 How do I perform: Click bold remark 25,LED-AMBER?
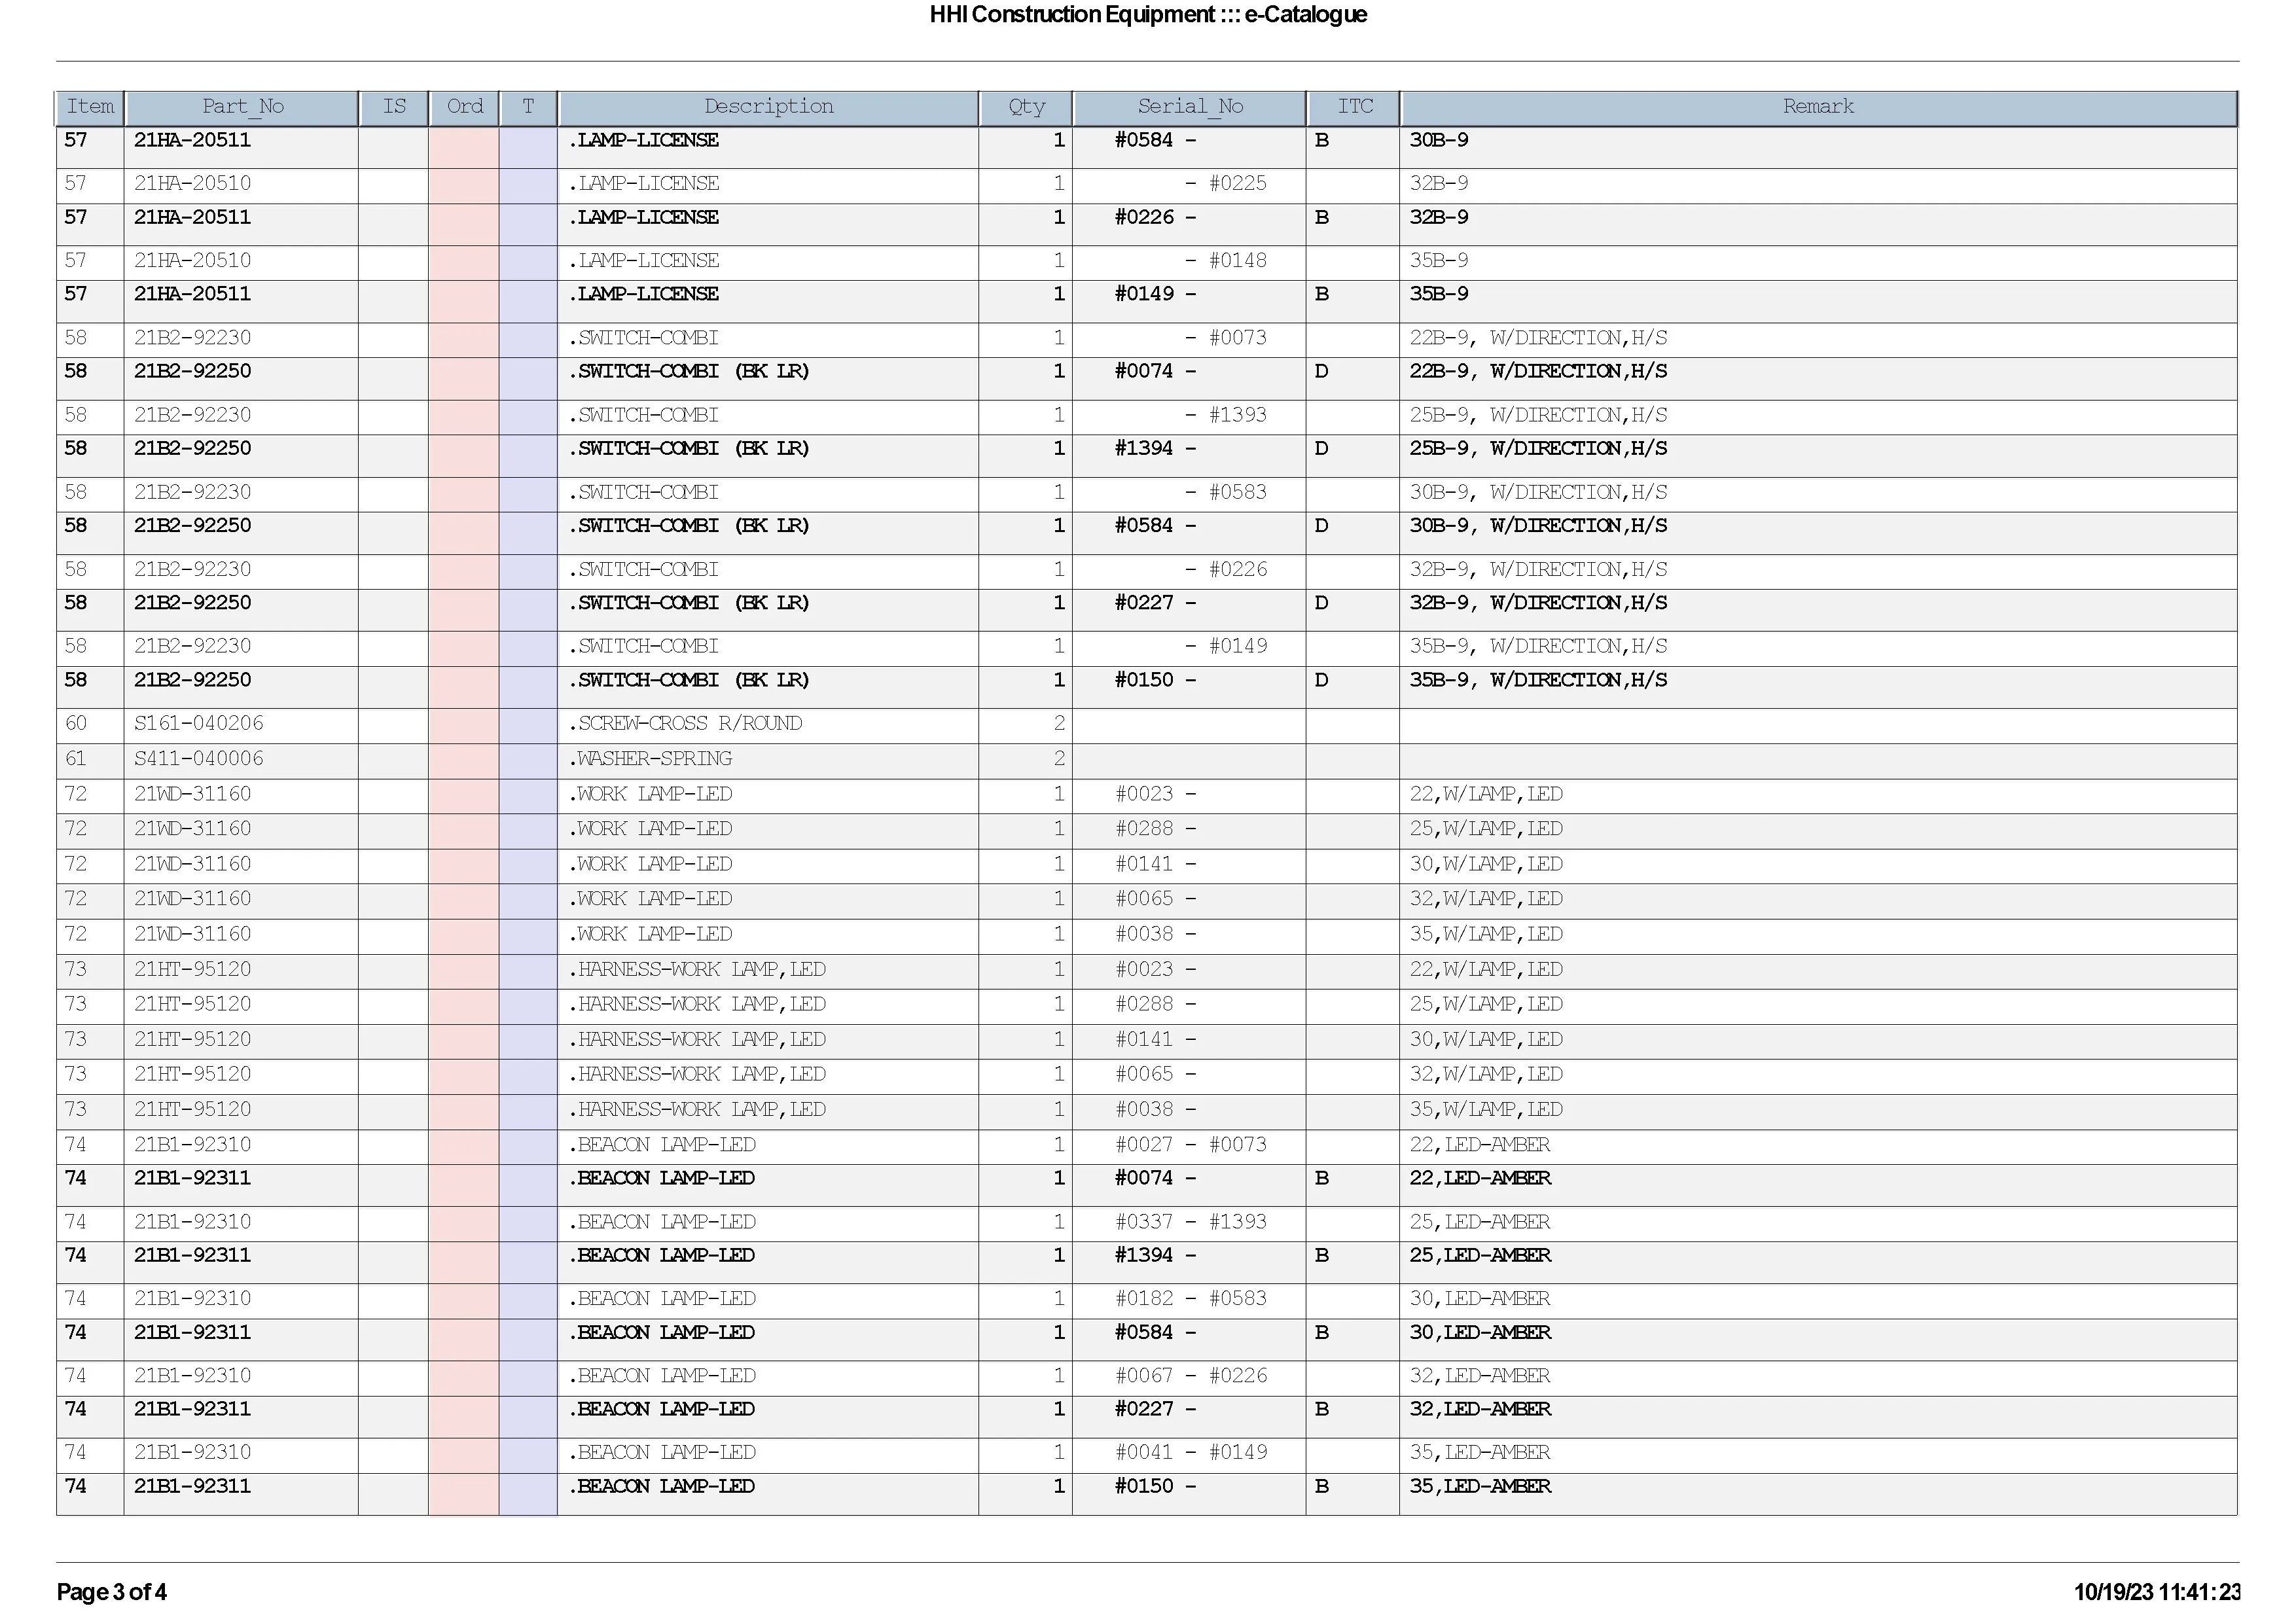[1480, 1256]
